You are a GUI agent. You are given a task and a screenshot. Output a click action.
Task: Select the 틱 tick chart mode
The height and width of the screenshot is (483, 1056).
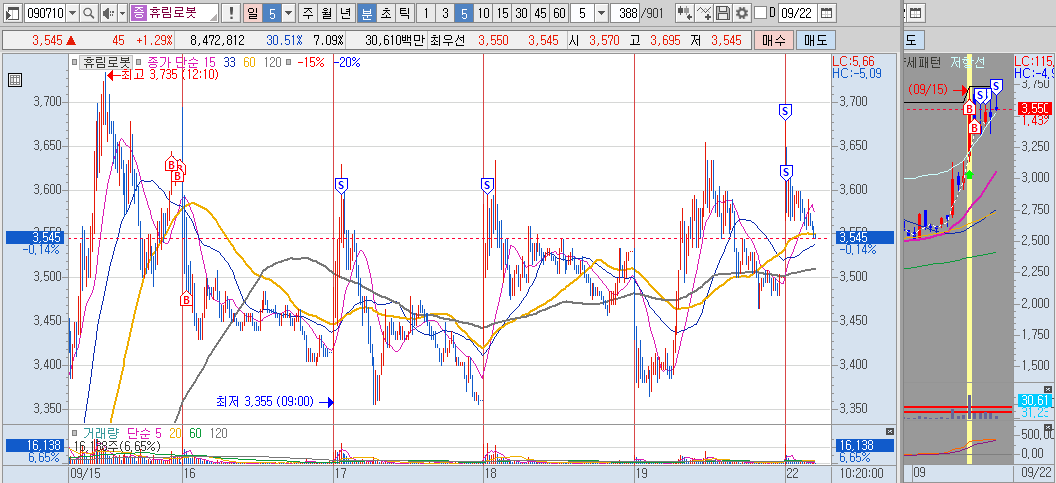(404, 13)
